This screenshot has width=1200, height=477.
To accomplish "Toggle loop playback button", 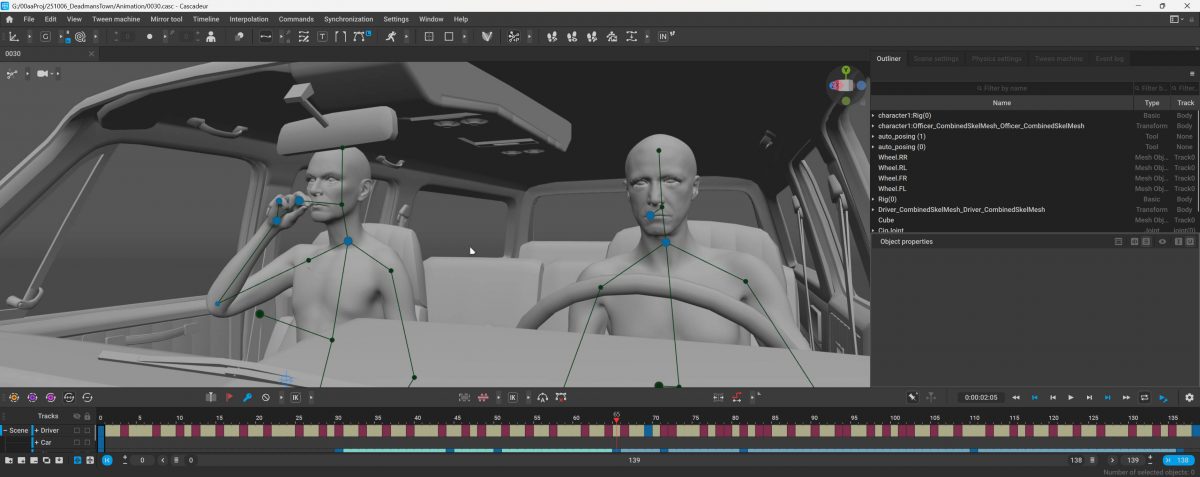I will pyautogui.click(x=1145, y=397).
